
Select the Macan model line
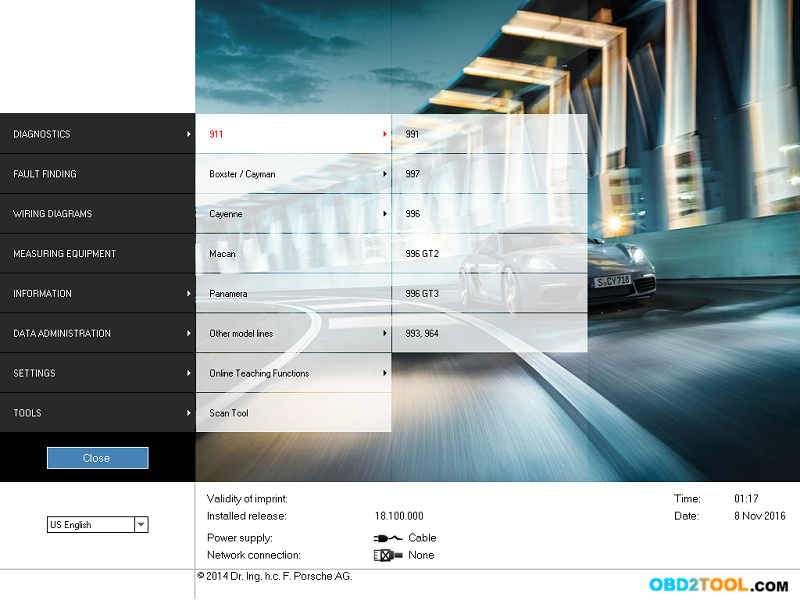[293, 253]
